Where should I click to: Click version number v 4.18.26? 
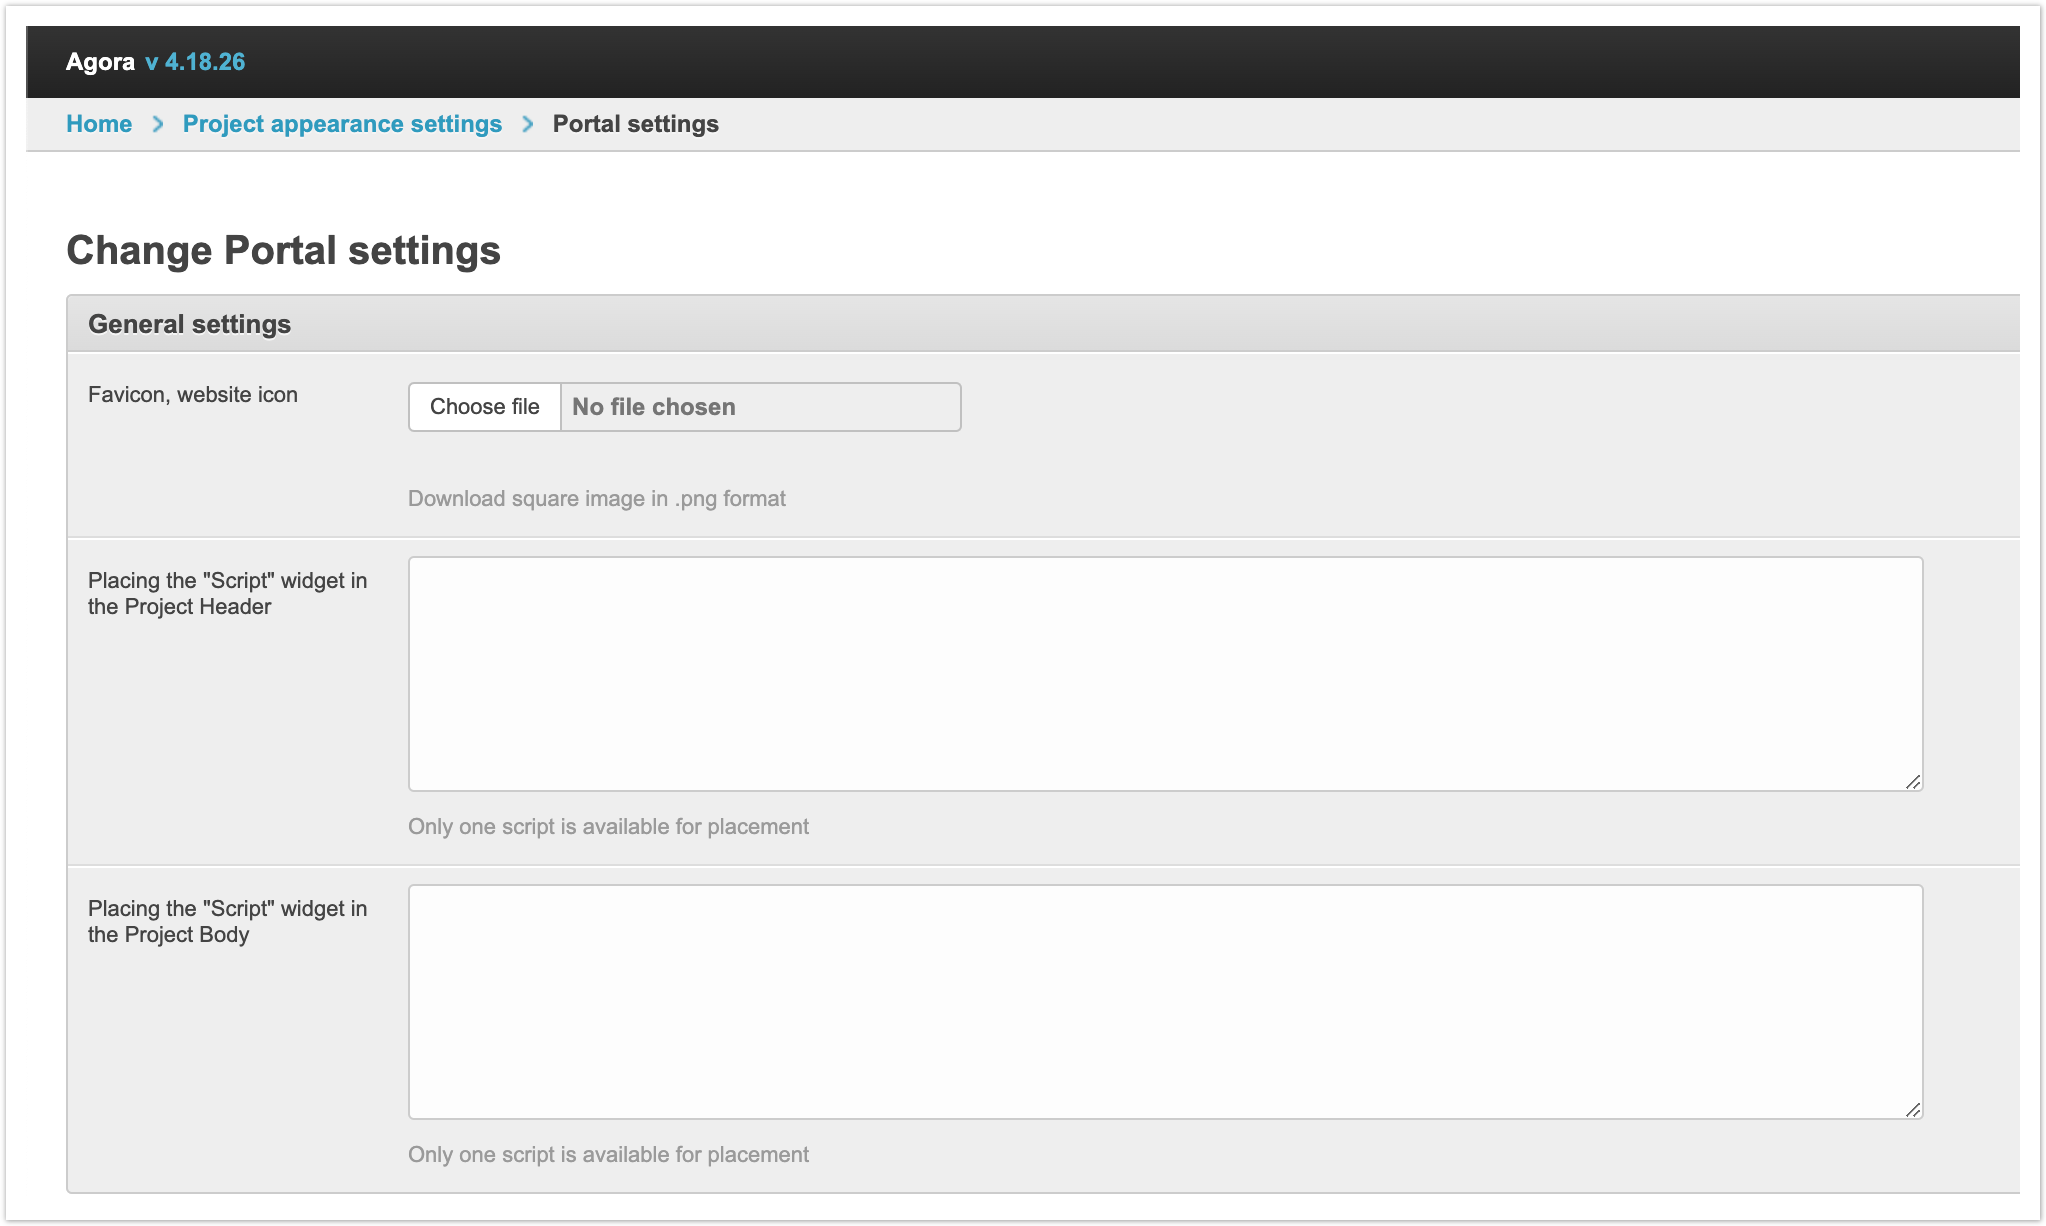point(195,62)
